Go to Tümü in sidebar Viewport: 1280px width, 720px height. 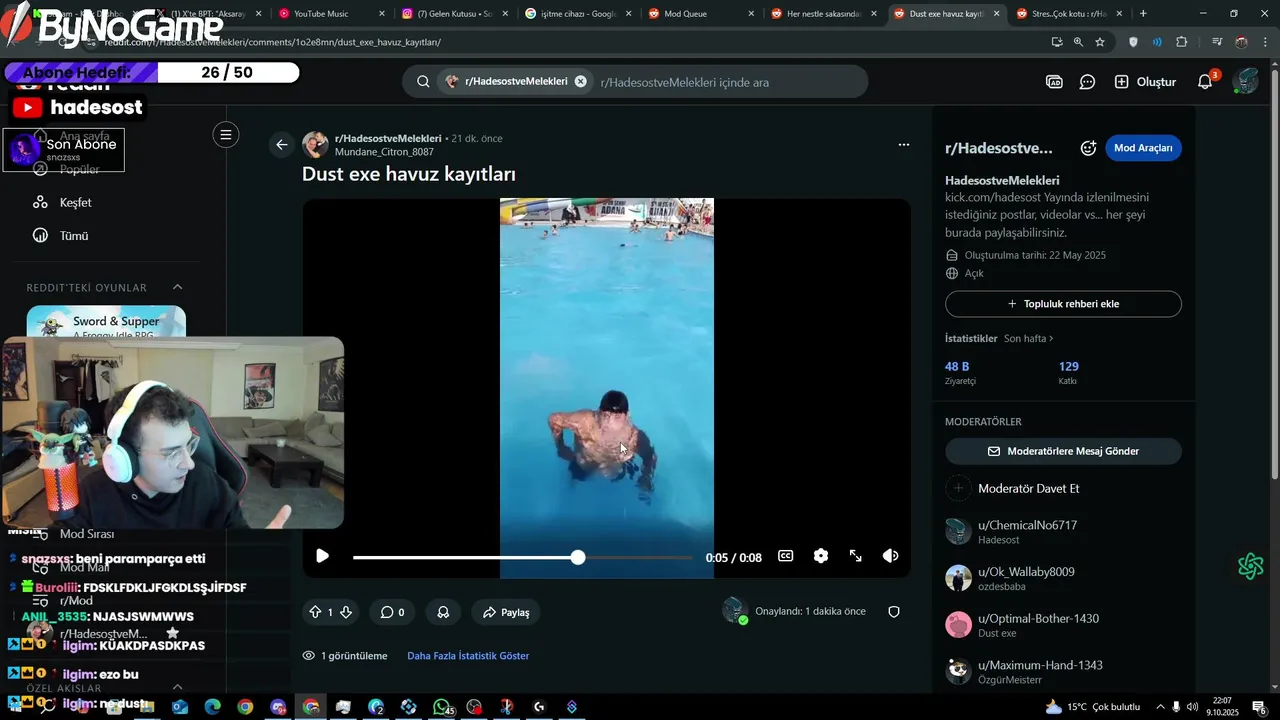click(x=74, y=236)
